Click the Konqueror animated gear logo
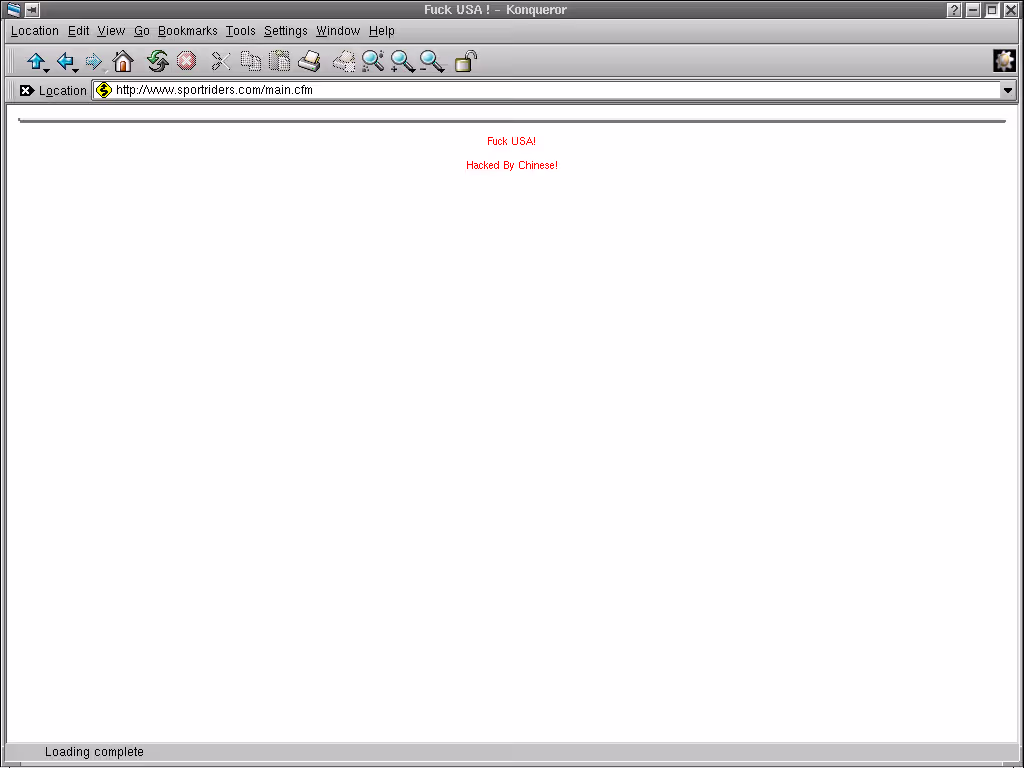The width and height of the screenshot is (1024, 768). pos(1004,61)
